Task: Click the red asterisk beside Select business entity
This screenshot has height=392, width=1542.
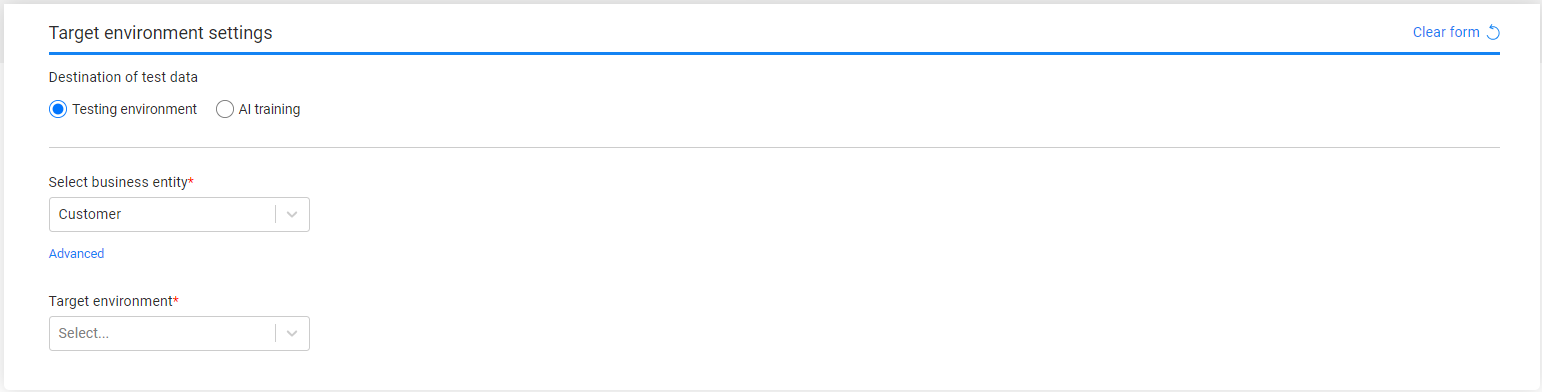Action: pyautogui.click(x=191, y=180)
